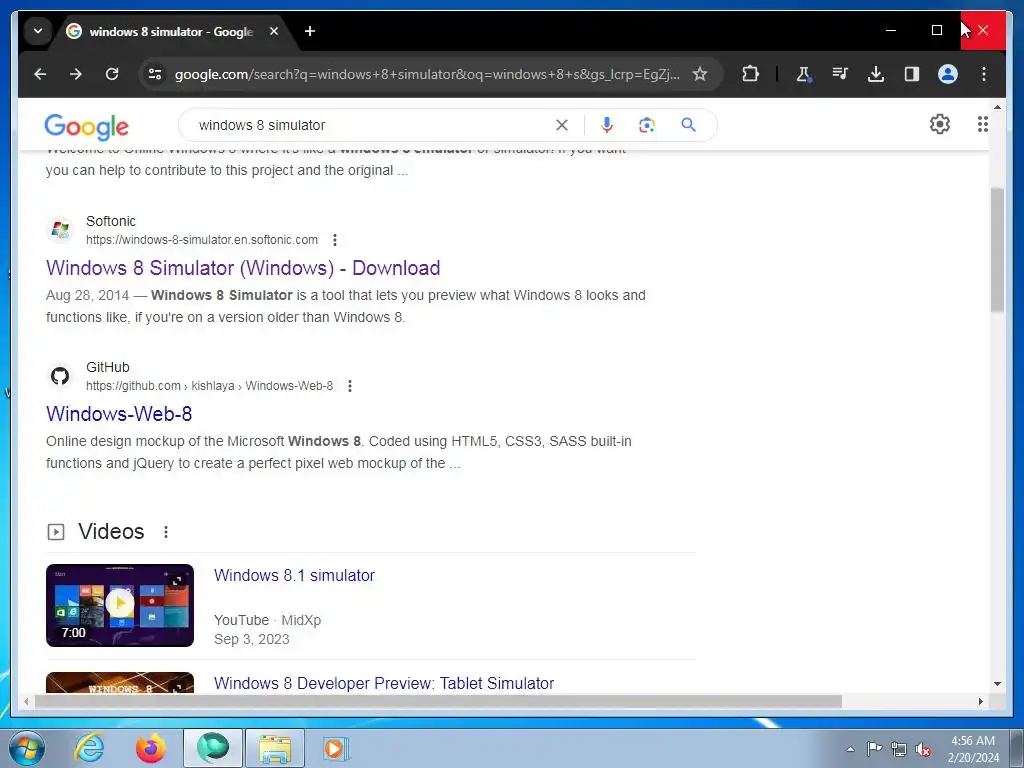
Task: Open the 4:56 AM clock in tray
Action: [973, 749]
